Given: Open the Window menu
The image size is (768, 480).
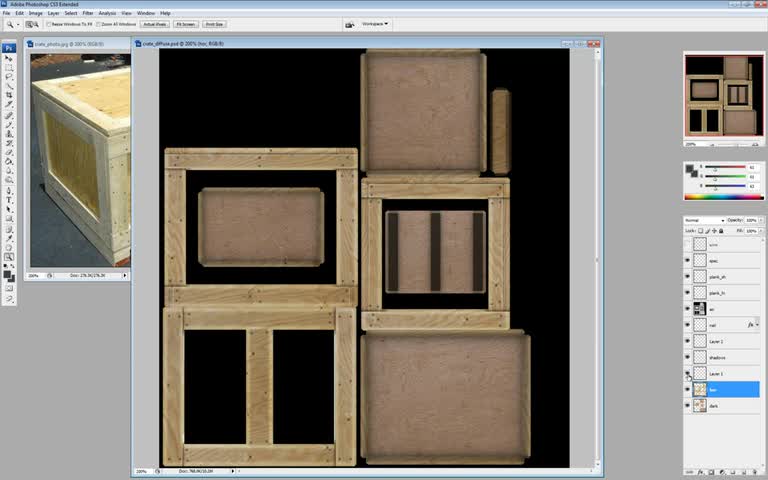Looking at the screenshot, I should point(146,13).
